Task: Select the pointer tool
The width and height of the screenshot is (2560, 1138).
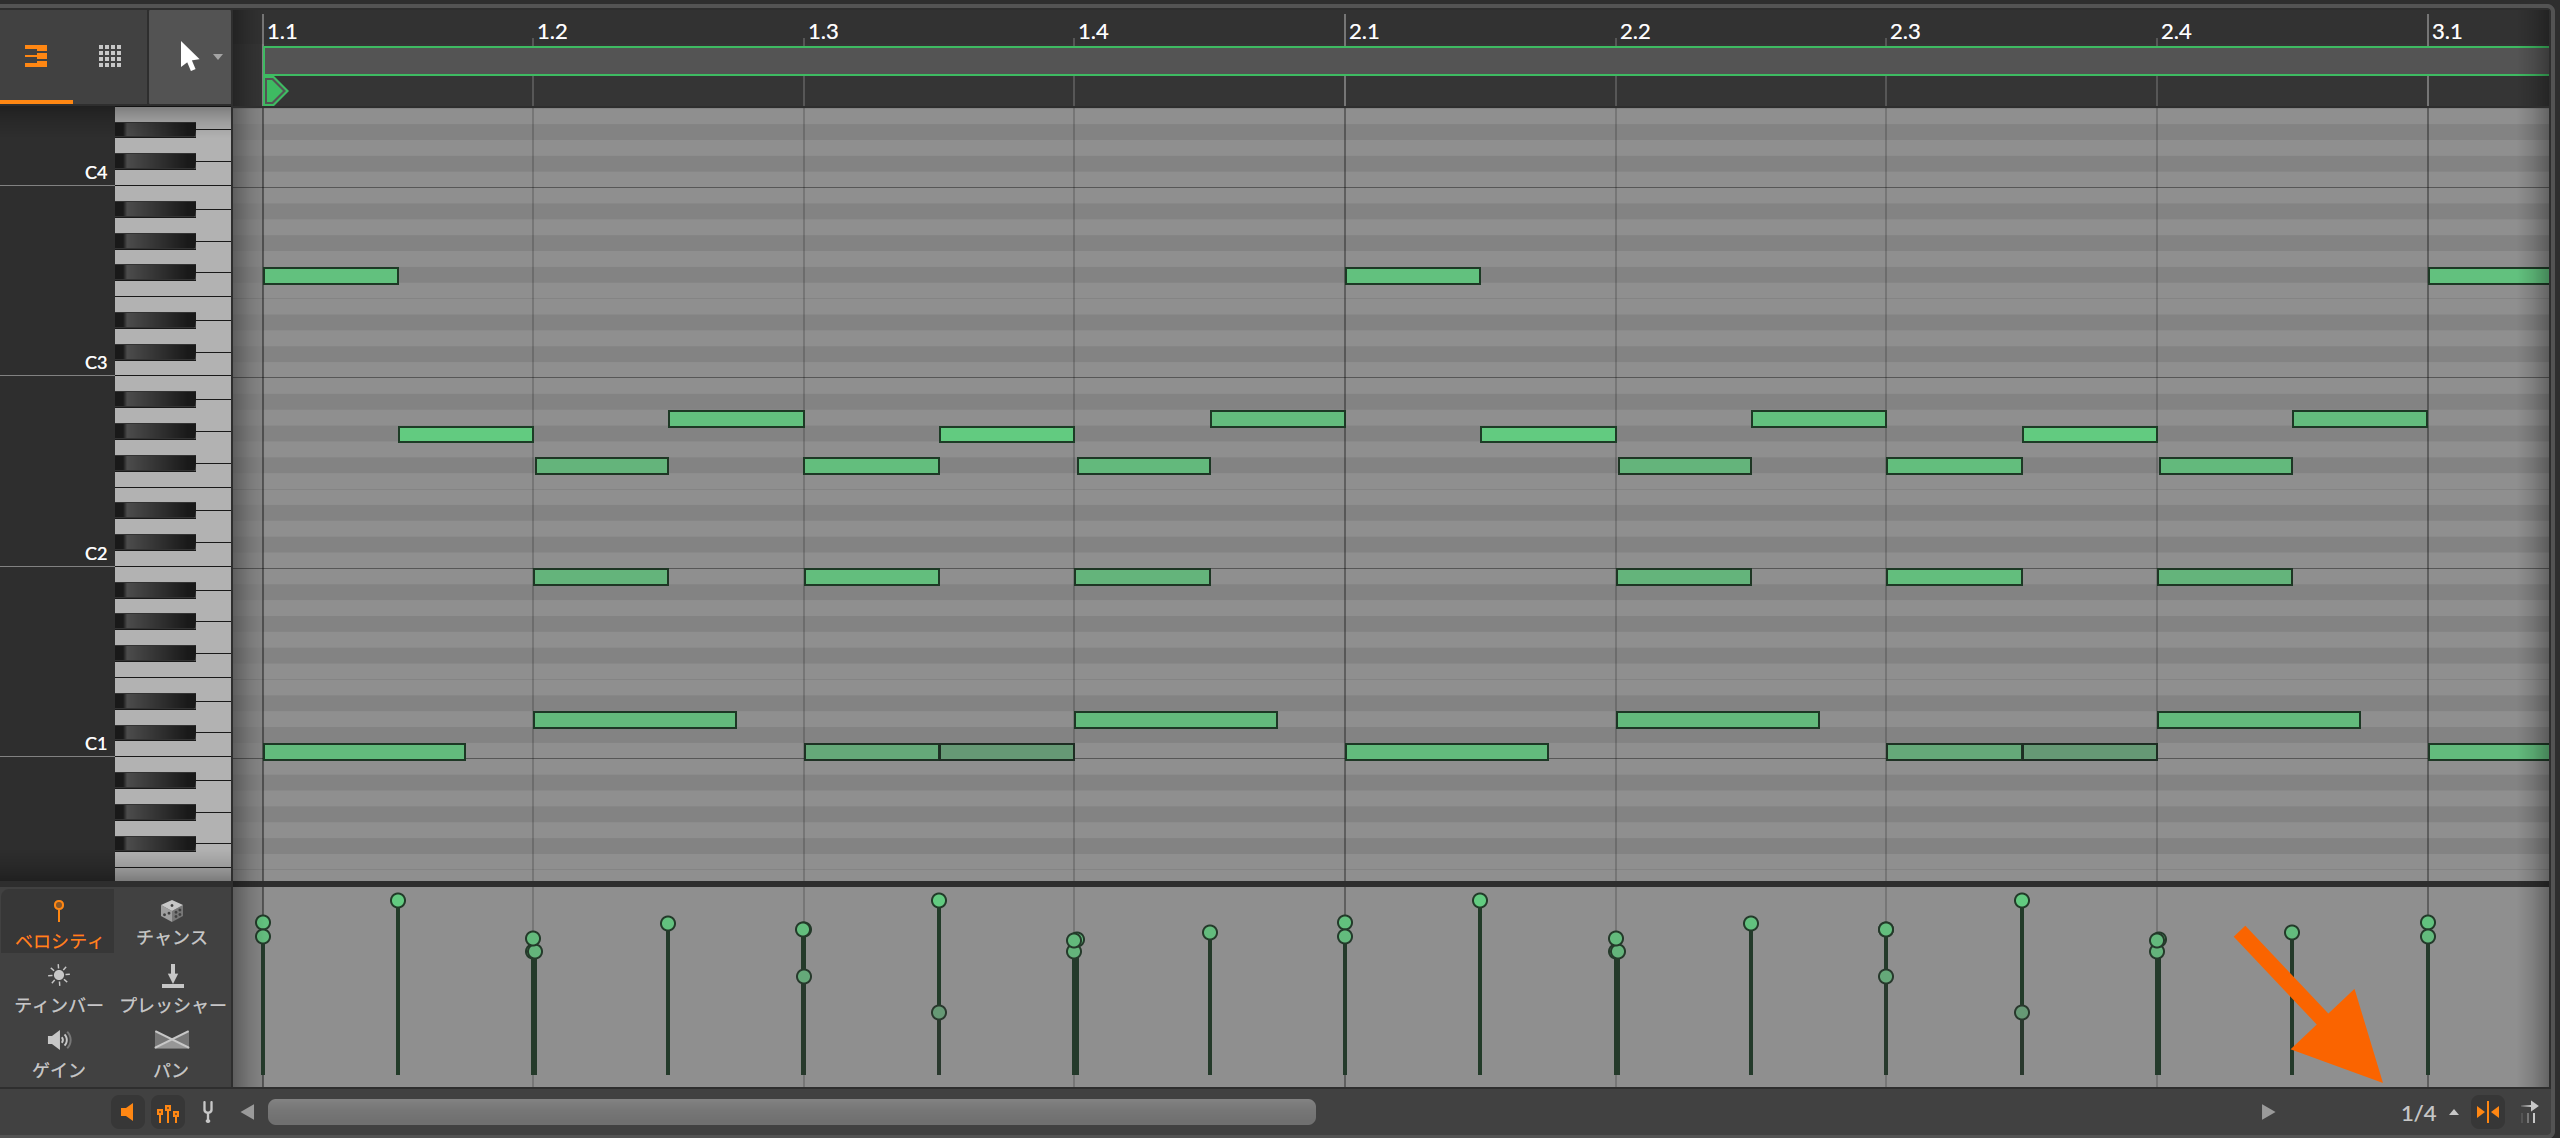Action: [x=188, y=56]
